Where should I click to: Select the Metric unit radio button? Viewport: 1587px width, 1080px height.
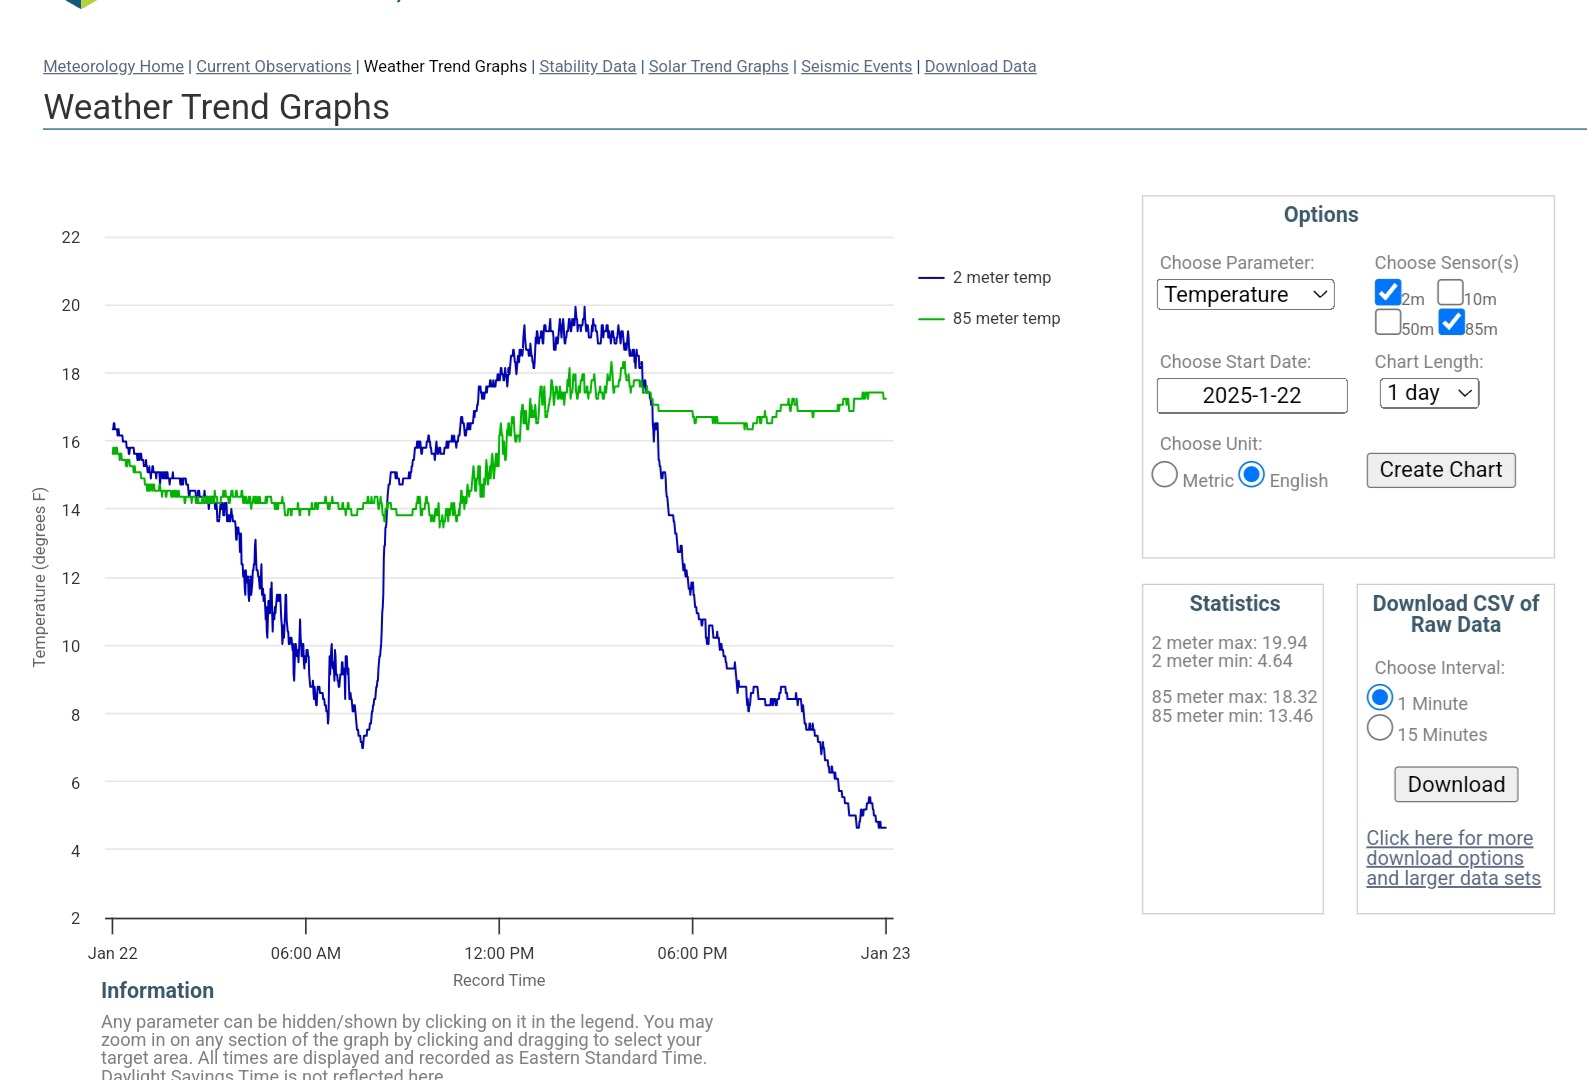pos(1165,474)
